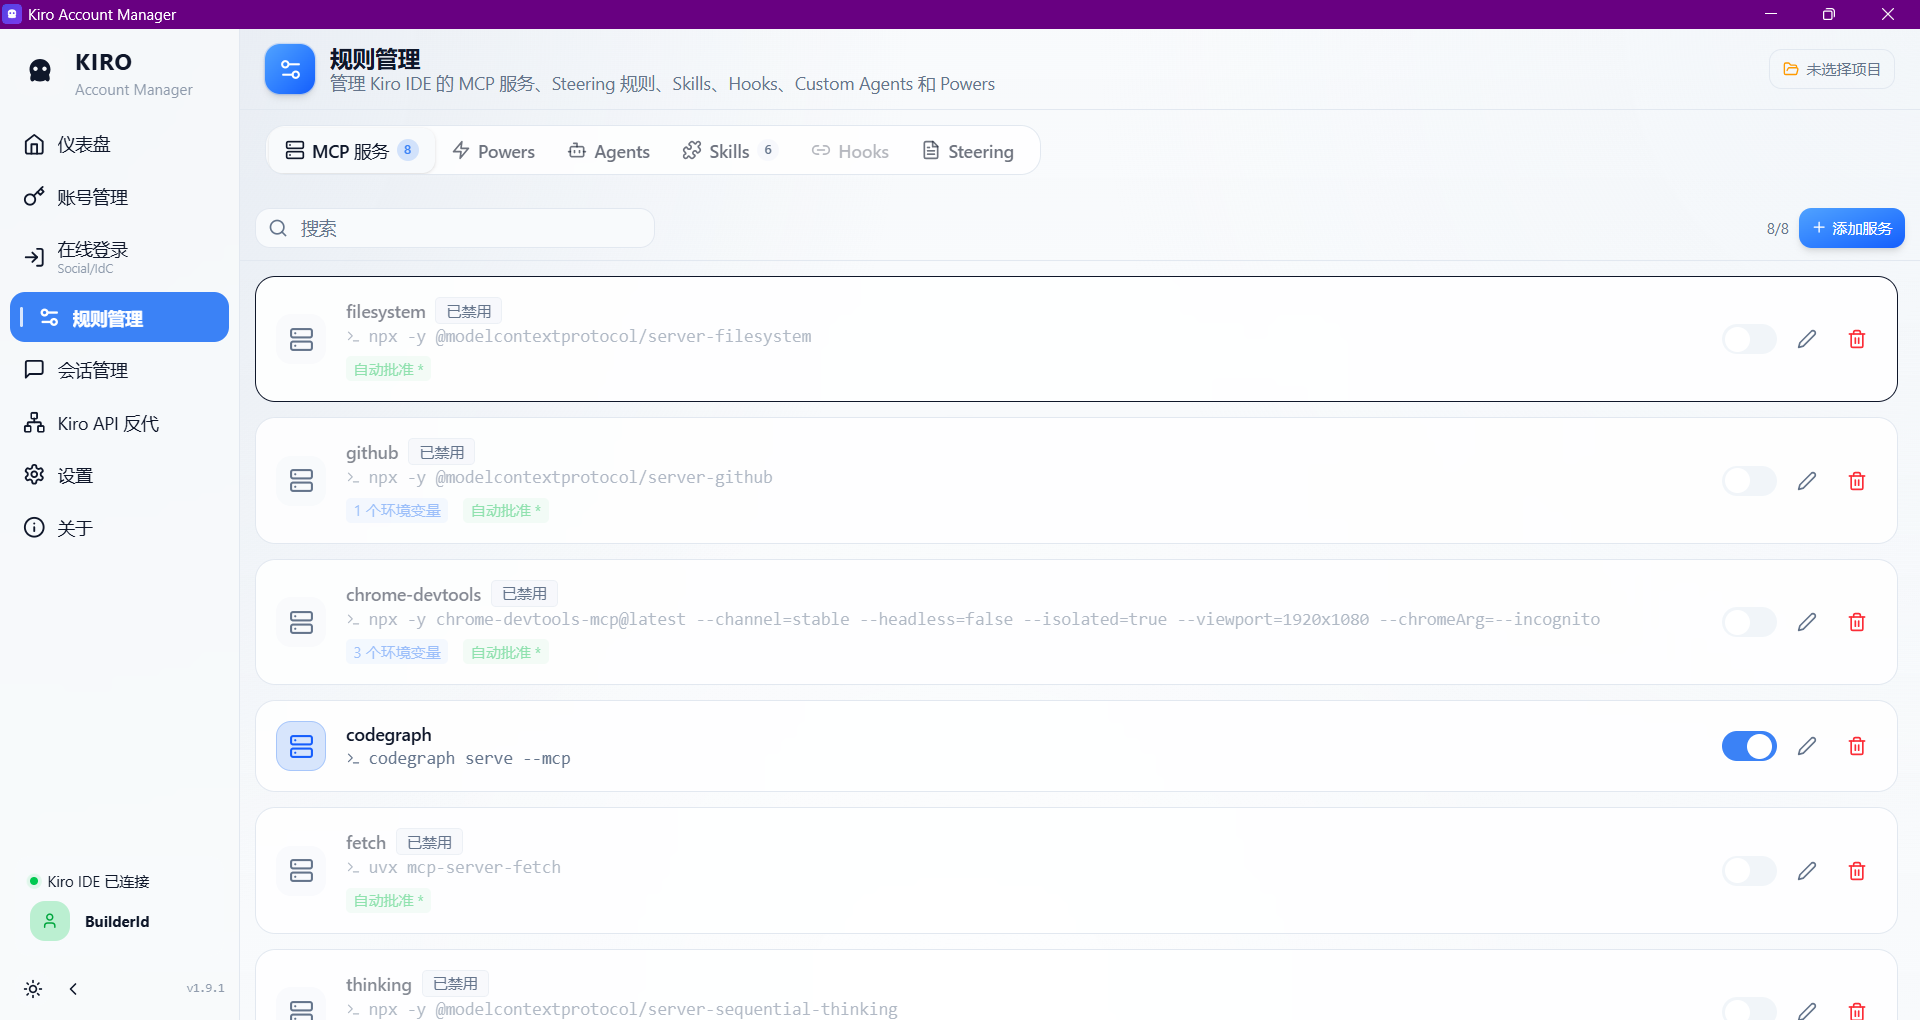Open 设置 settings page
This screenshot has height=1020, width=1920.
[119, 475]
